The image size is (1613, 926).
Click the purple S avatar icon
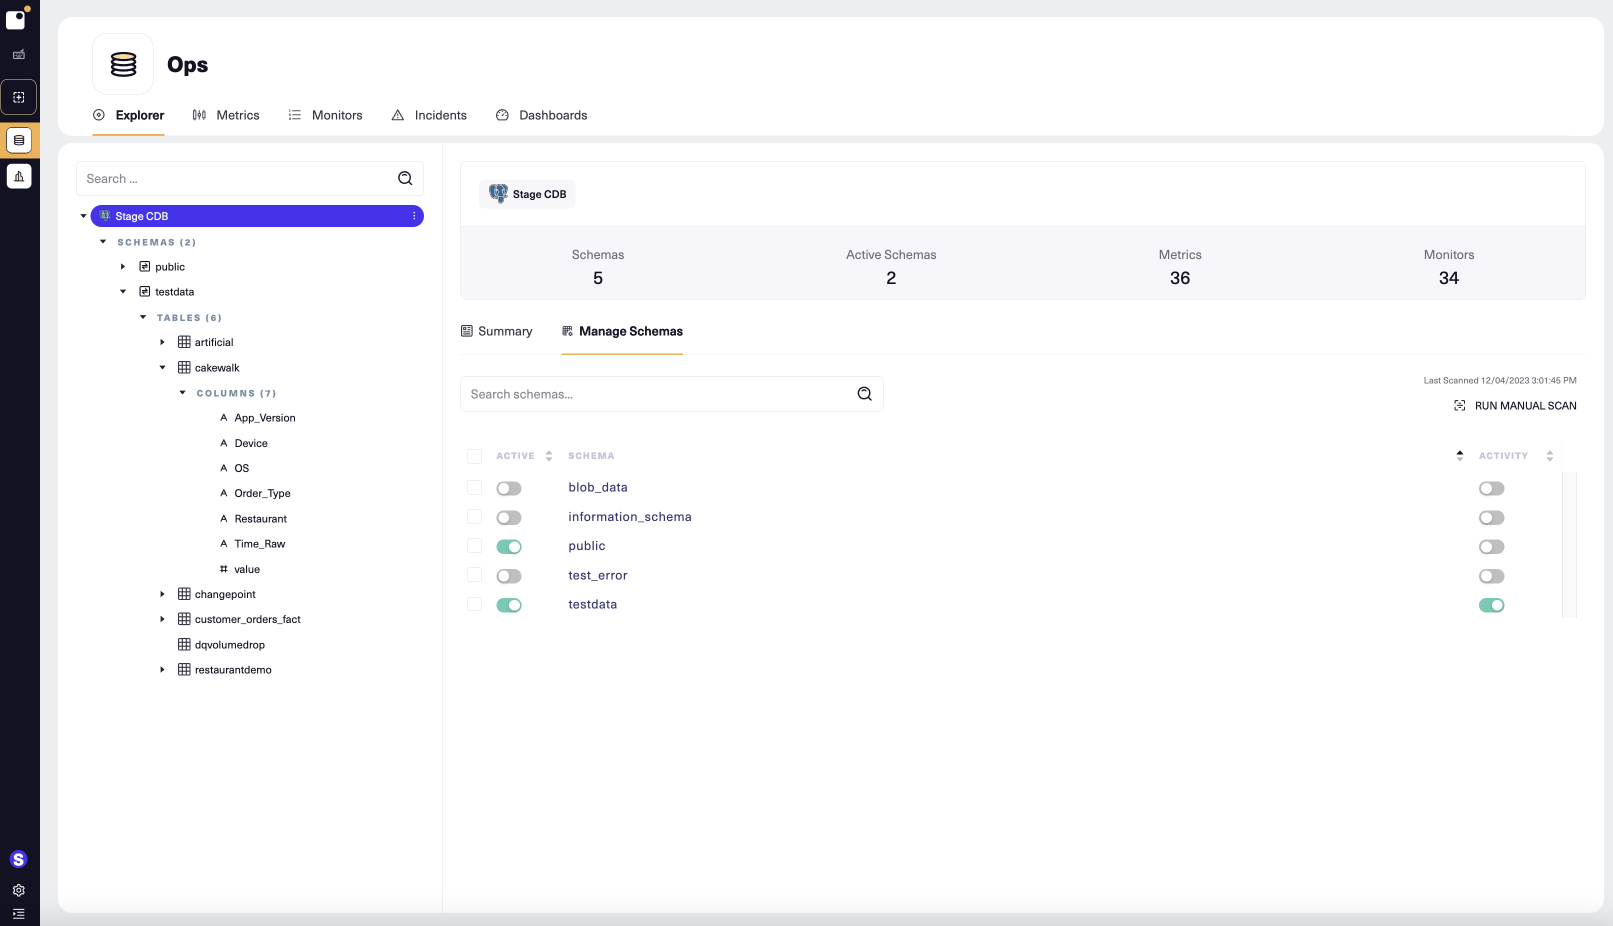tap(19, 858)
